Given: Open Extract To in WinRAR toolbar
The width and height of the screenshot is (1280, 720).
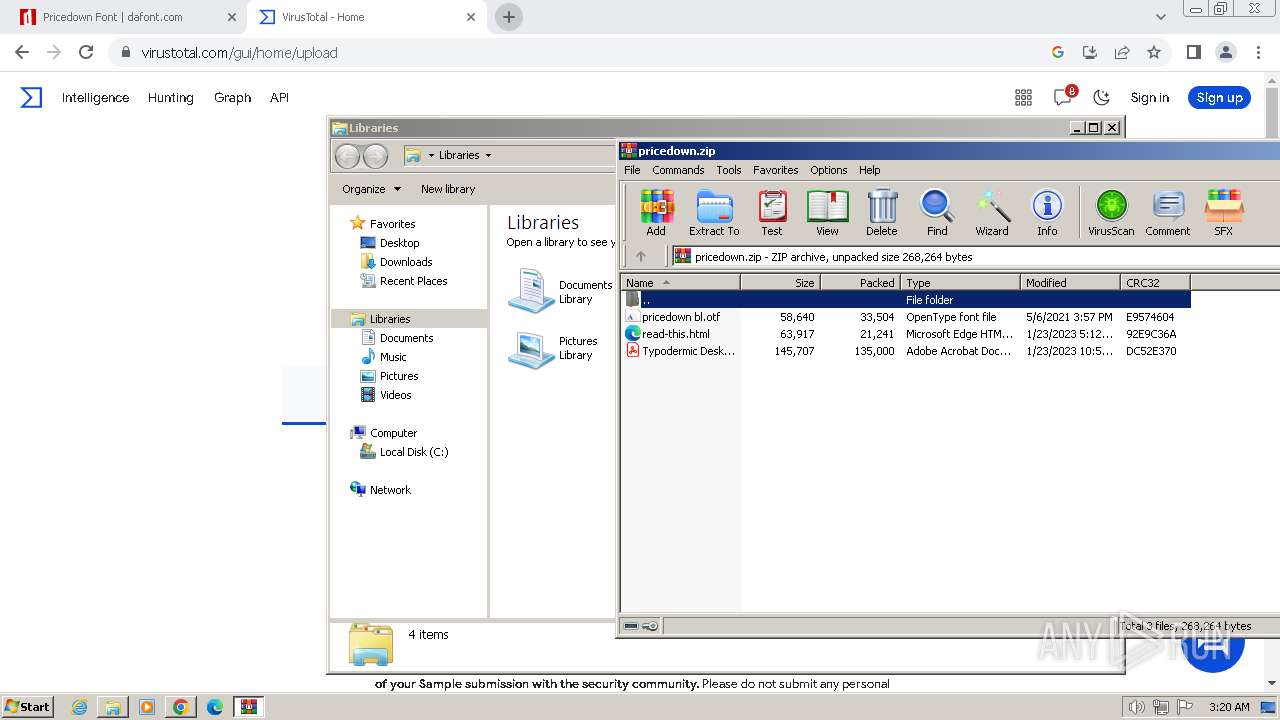Looking at the screenshot, I should (x=714, y=212).
